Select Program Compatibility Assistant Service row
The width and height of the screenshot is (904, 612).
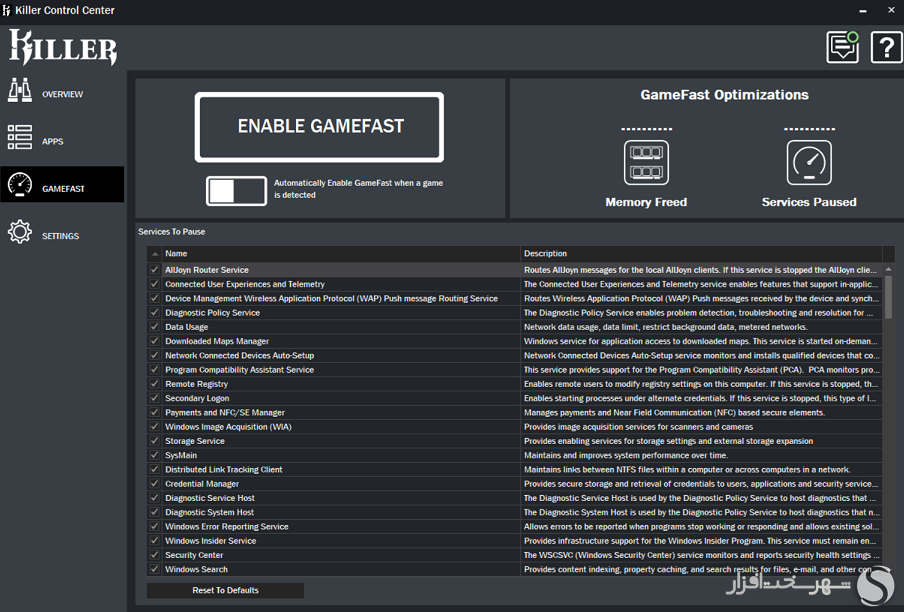(514, 369)
